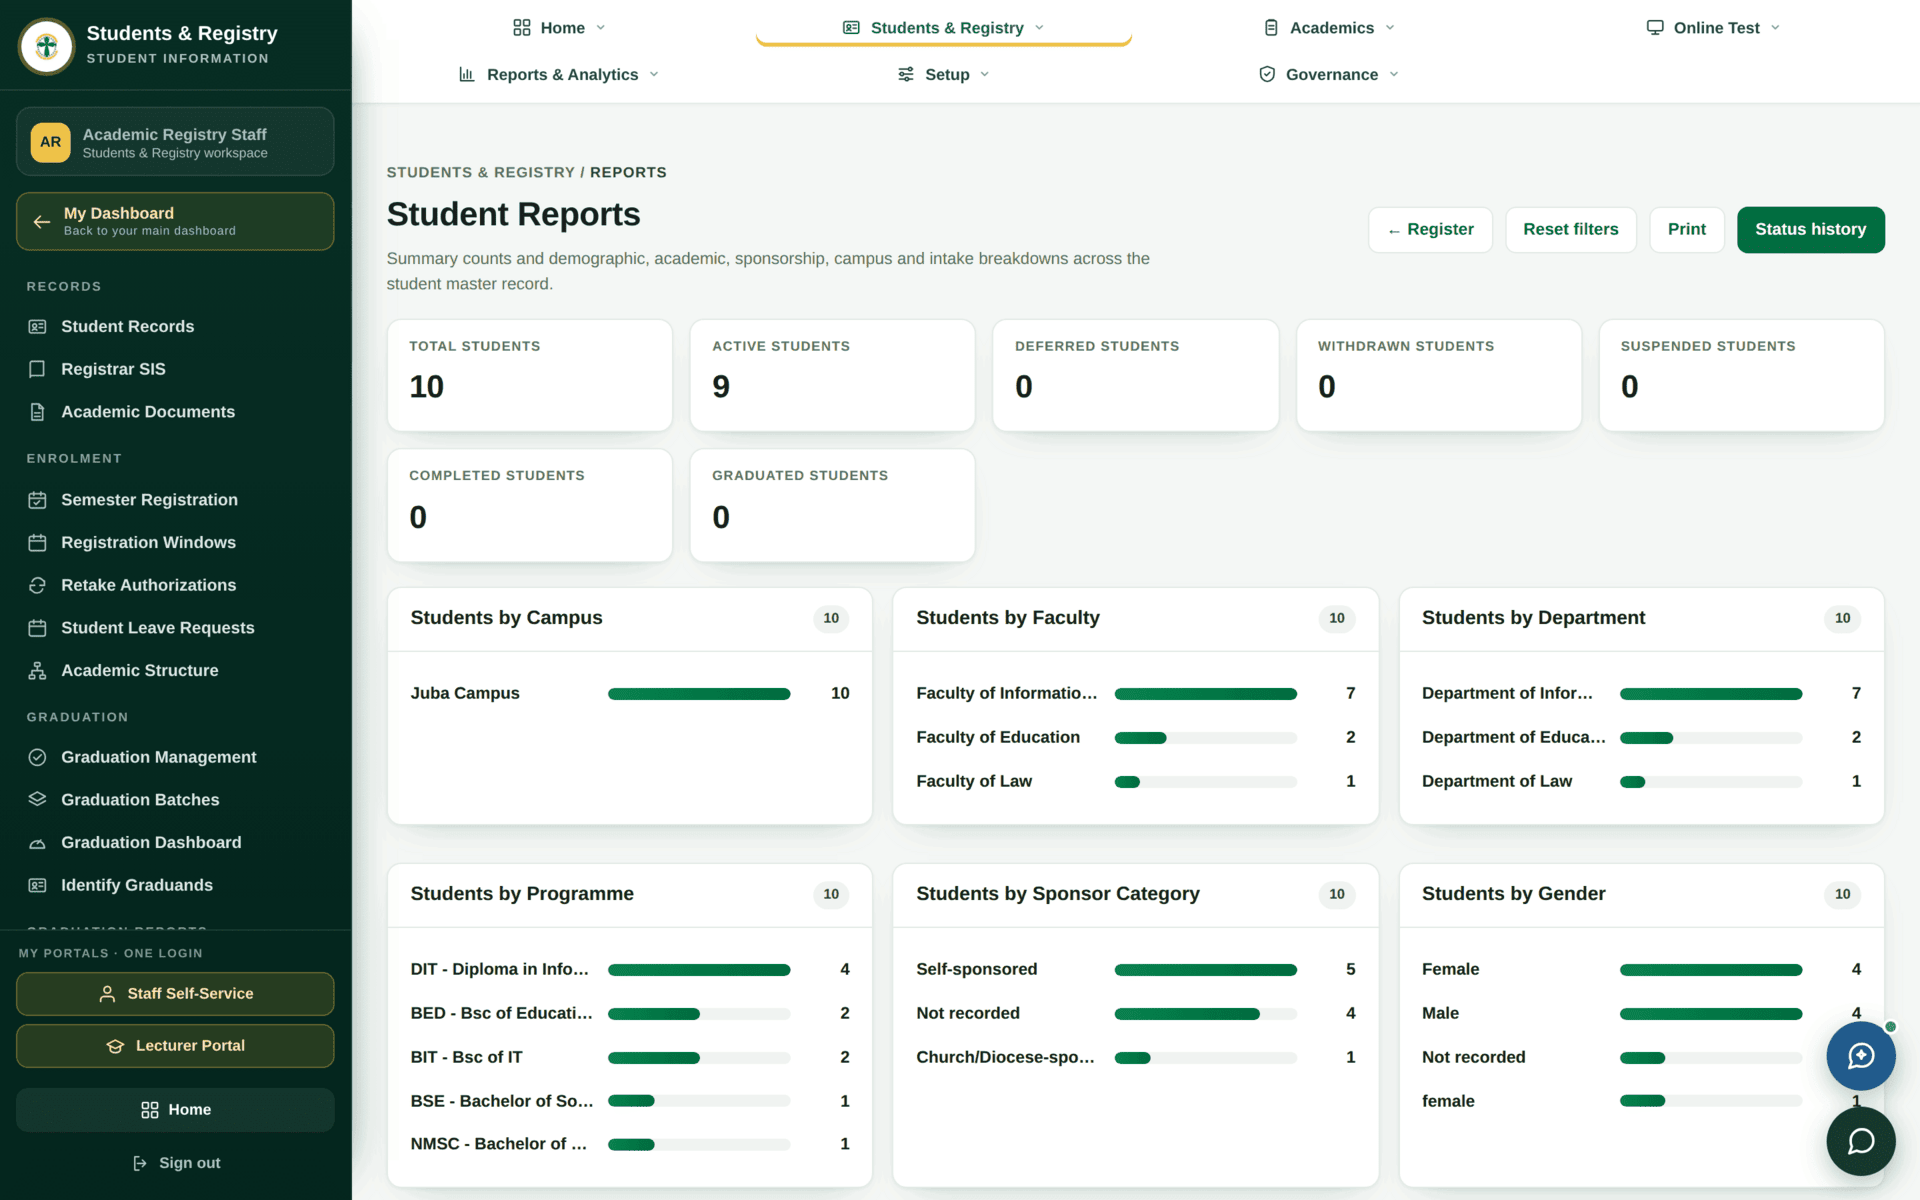The image size is (1920, 1200).
Task: Click the Department of Law row label
Action: [1497, 782]
